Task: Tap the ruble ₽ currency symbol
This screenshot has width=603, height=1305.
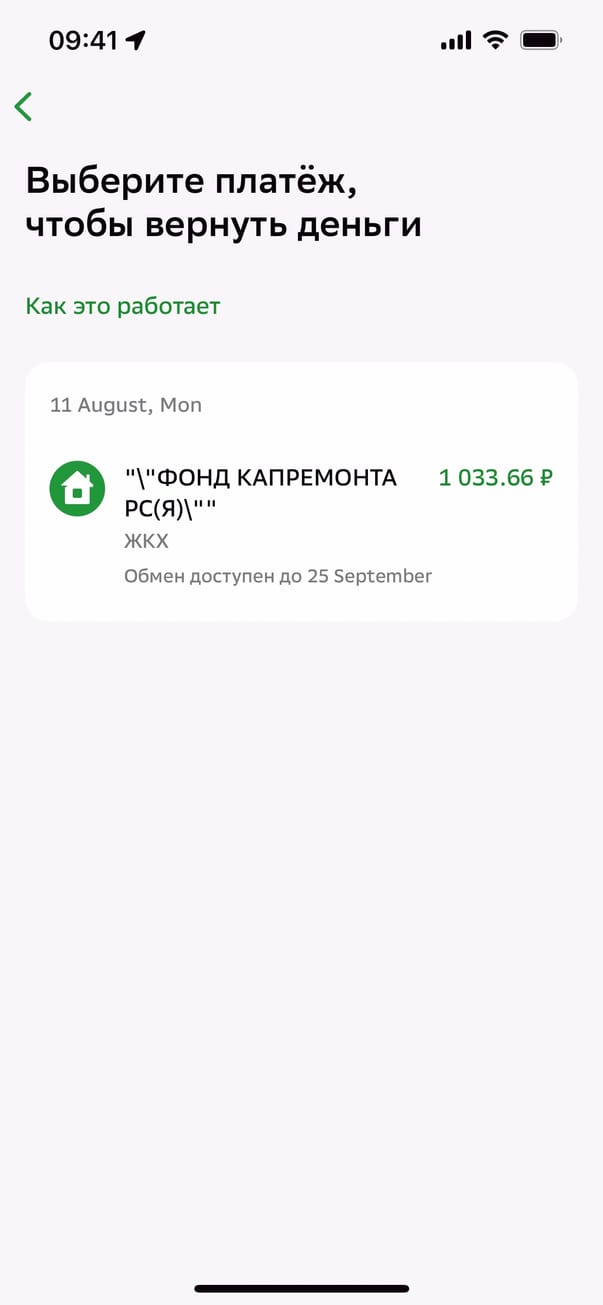Action: [x=546, y=478]
